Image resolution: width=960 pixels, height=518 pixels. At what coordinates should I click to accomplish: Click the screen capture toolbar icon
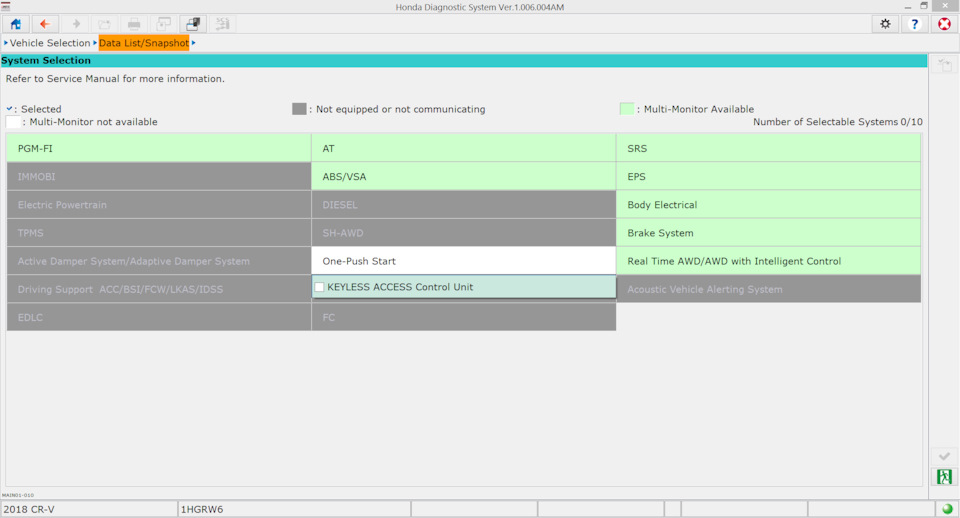tap(163, 24)
